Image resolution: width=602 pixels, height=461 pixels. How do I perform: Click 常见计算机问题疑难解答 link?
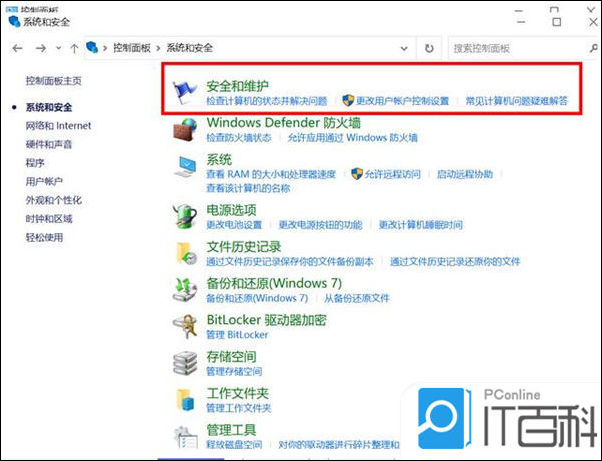(x=516, y=101)
